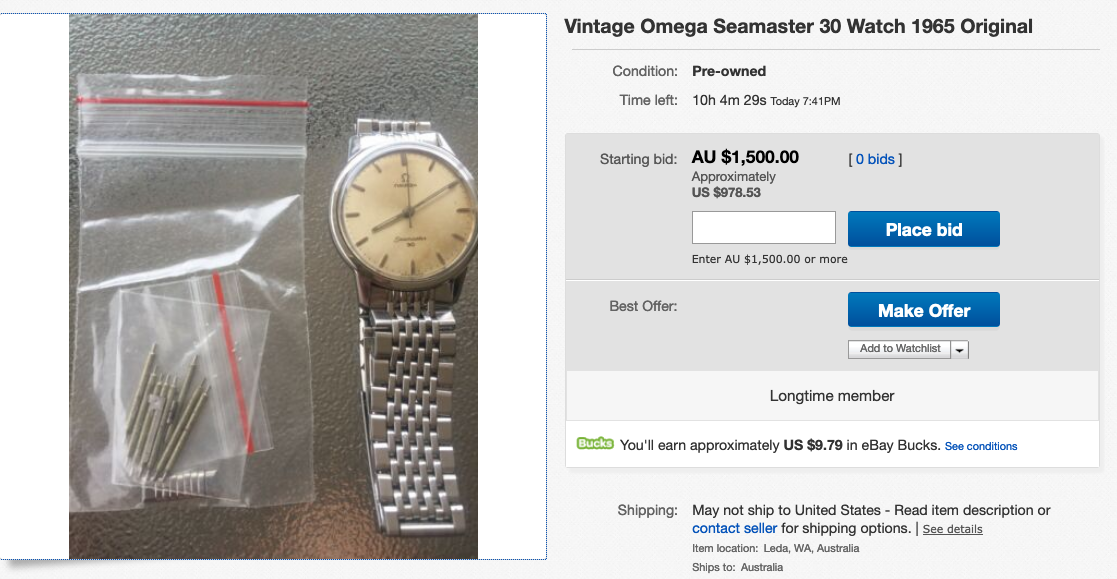
Task: Open the Add to Watchlist dropdown arrow
Action: (960, 349)
